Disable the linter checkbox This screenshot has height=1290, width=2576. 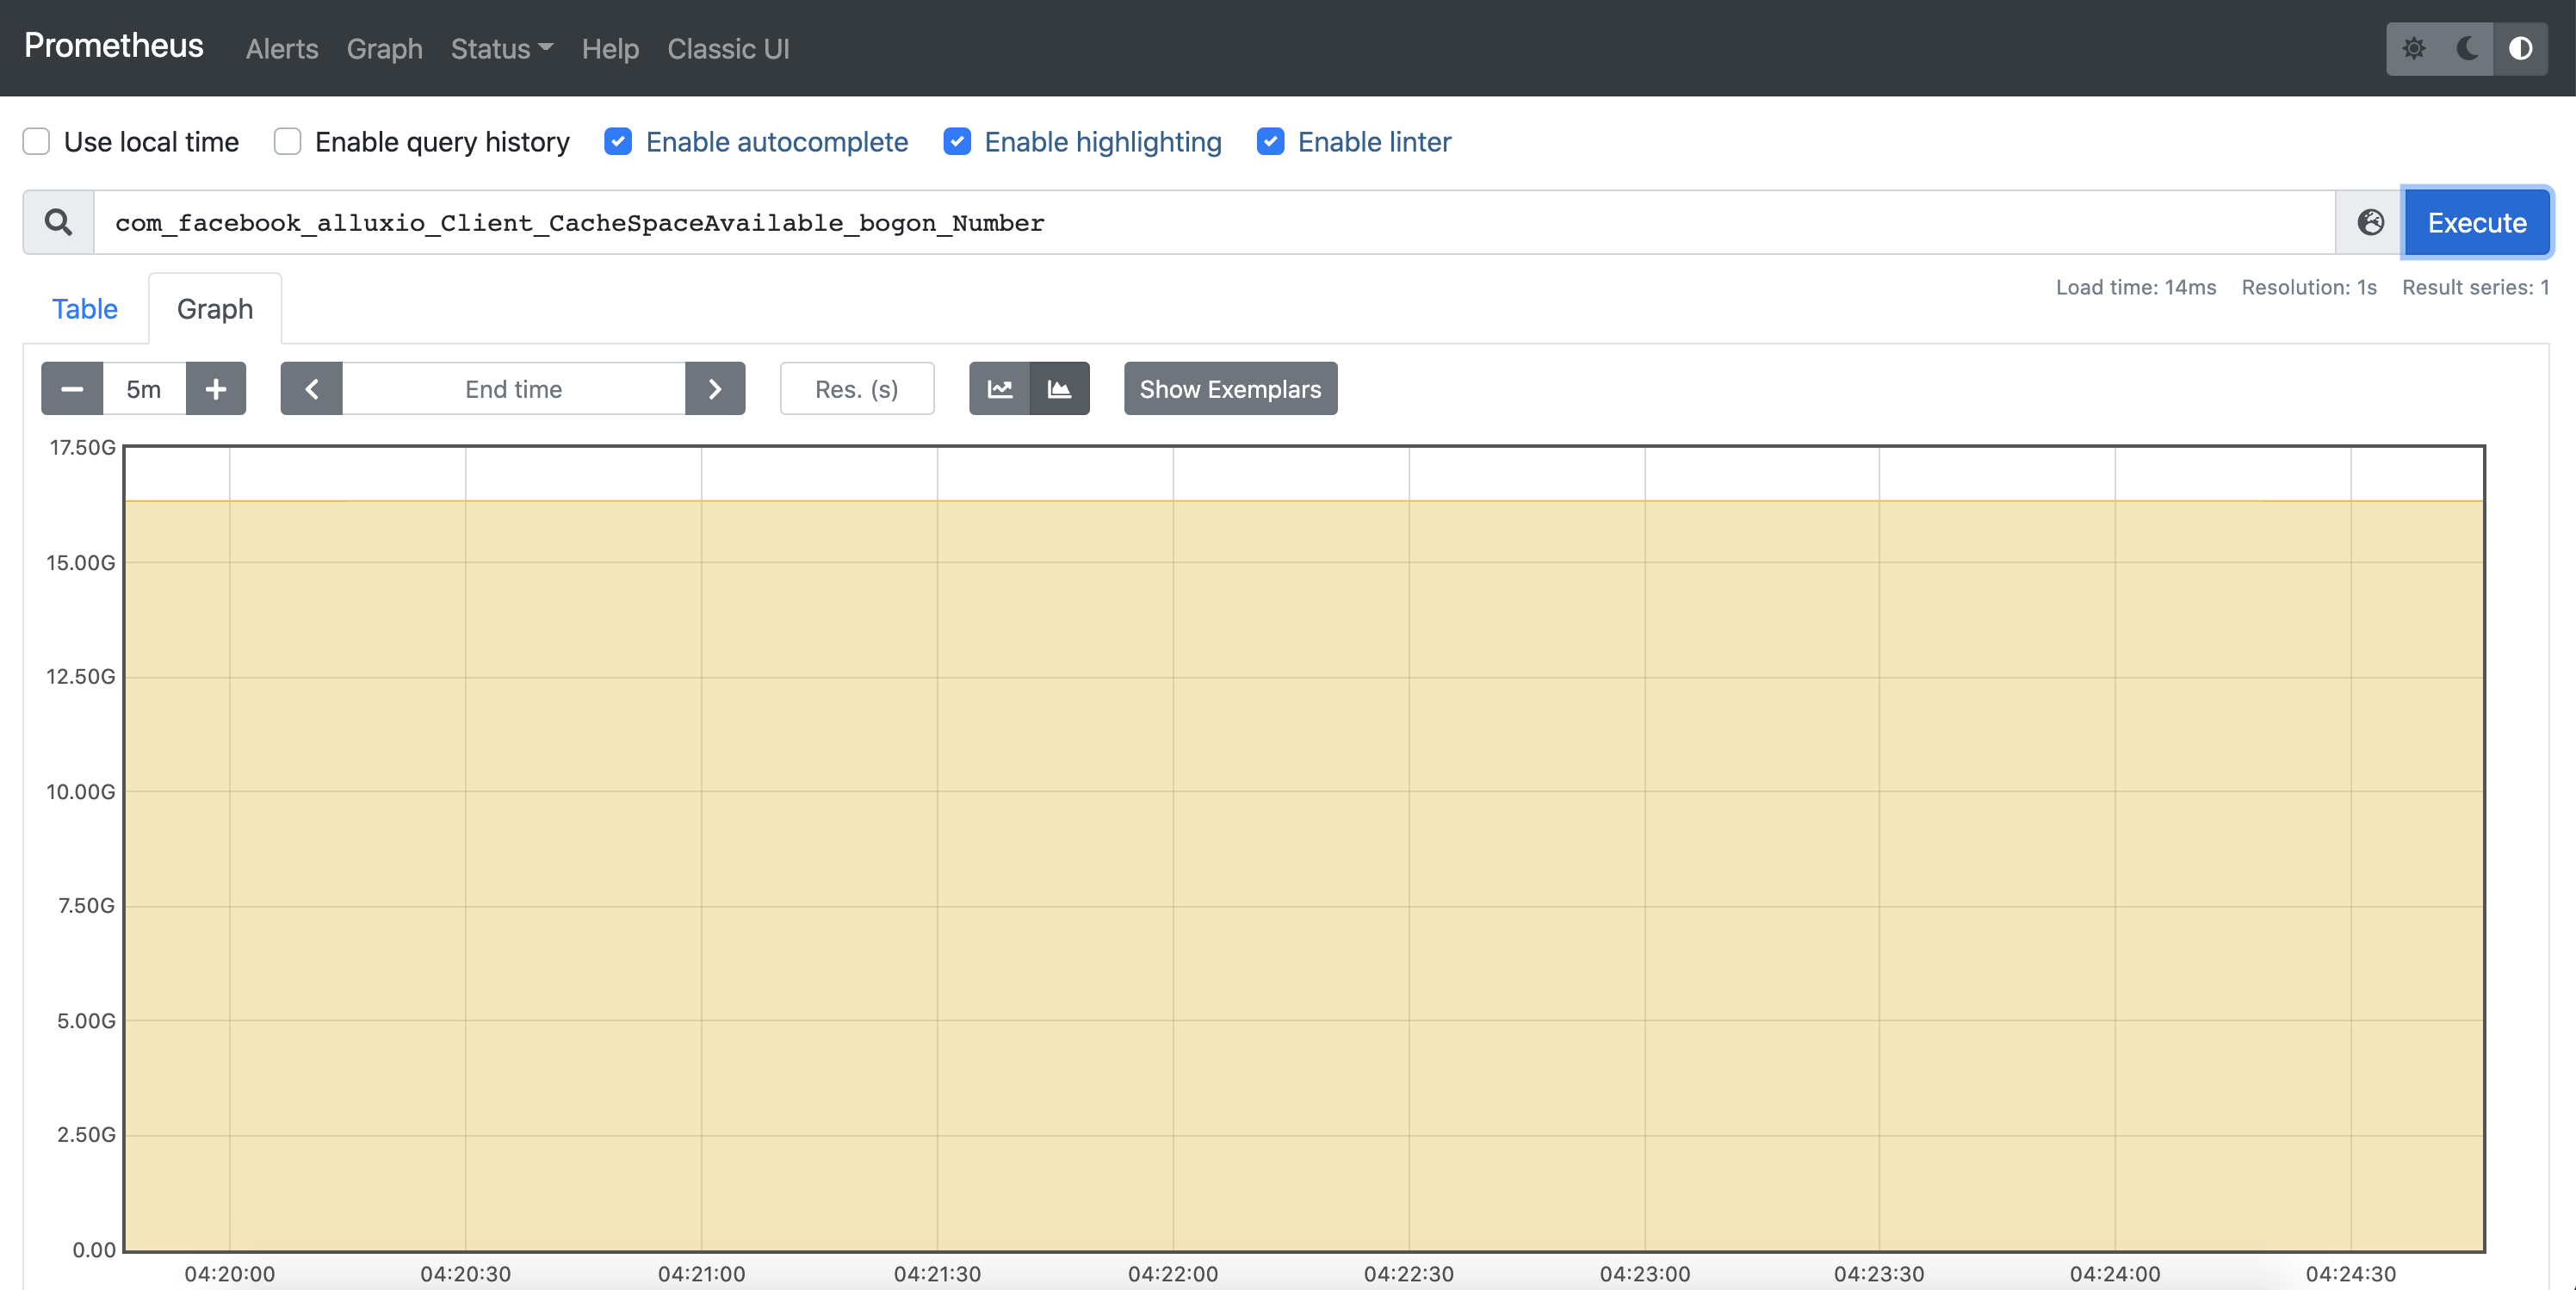point(1271,142)
